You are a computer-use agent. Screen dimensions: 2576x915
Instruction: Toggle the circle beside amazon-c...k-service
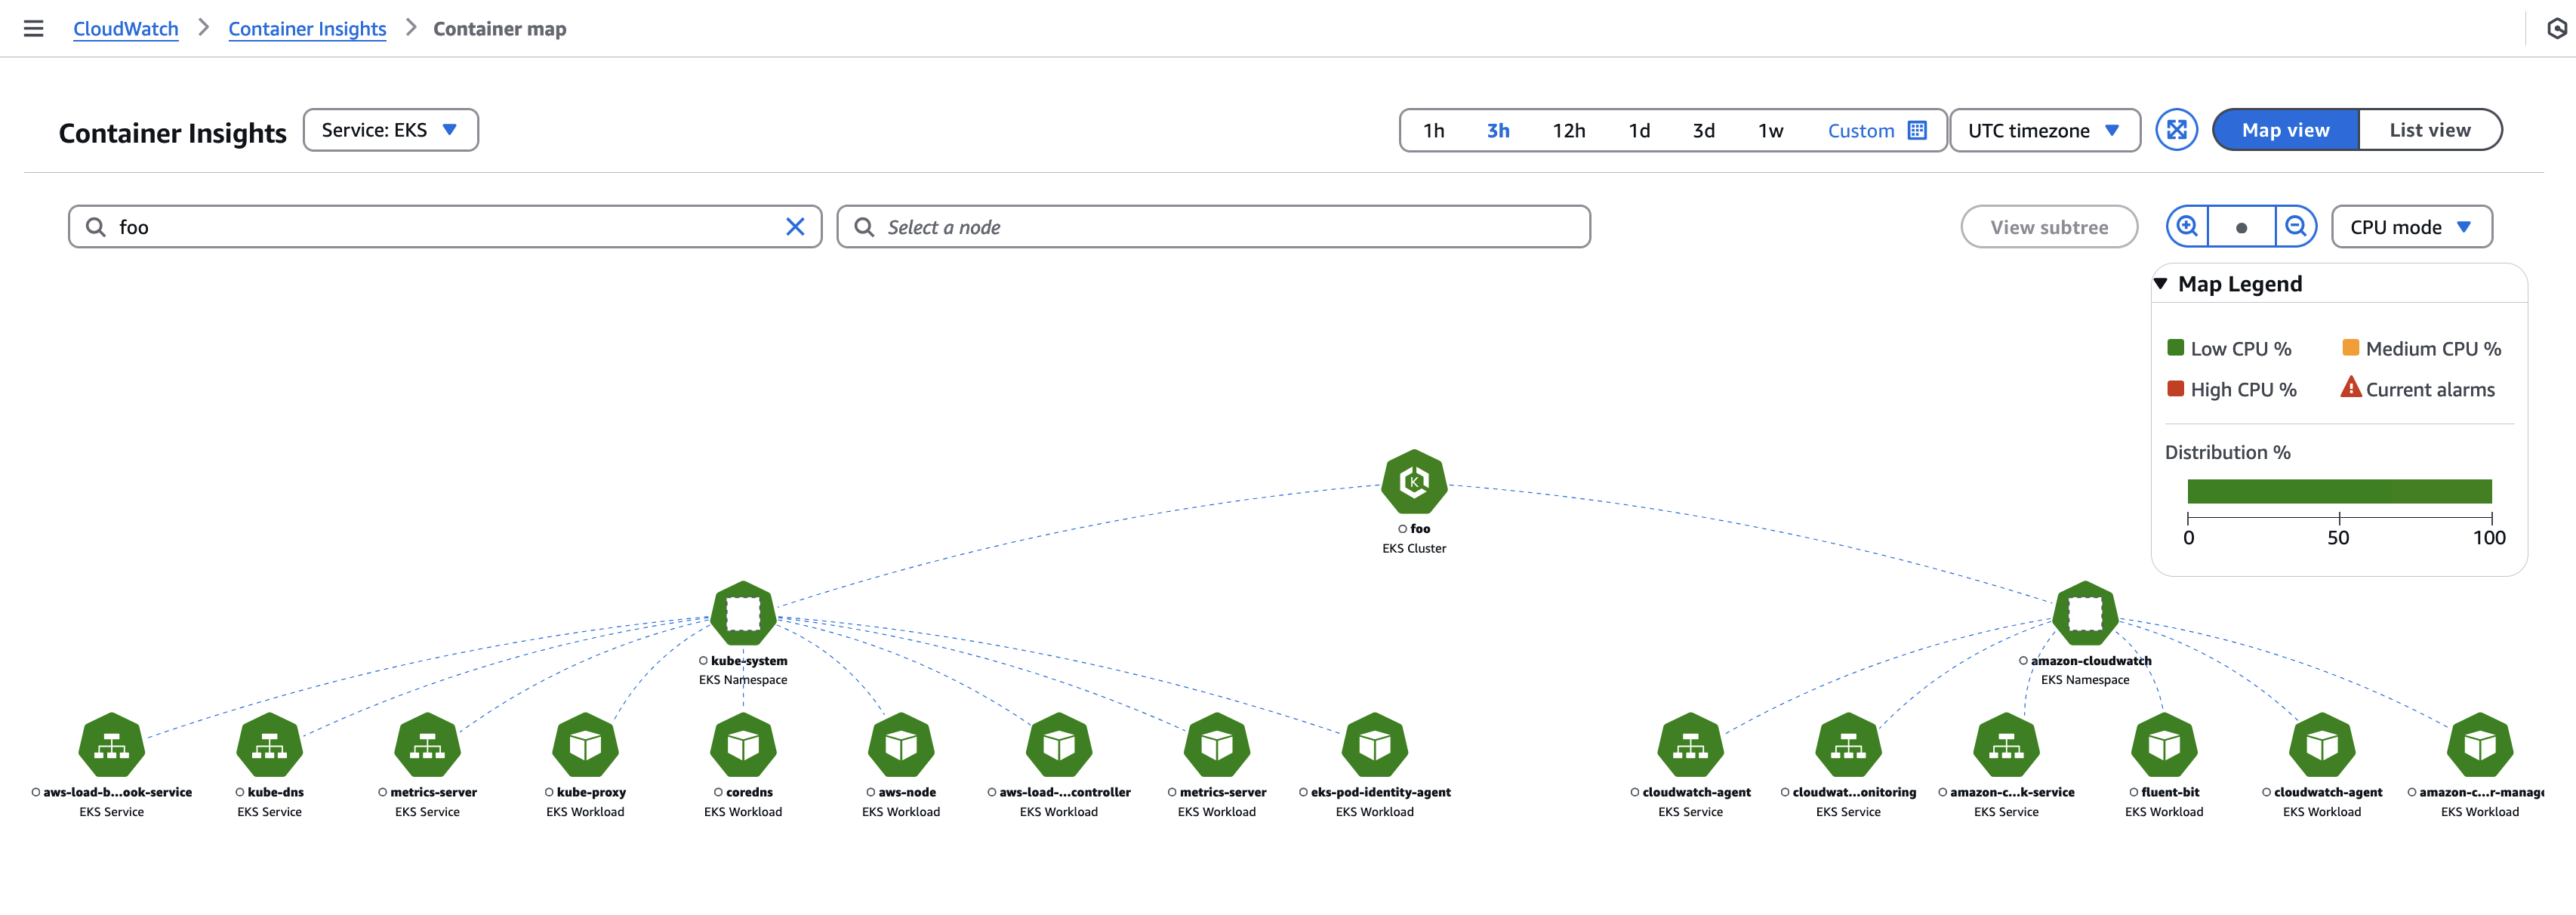tap(1943, 793)
